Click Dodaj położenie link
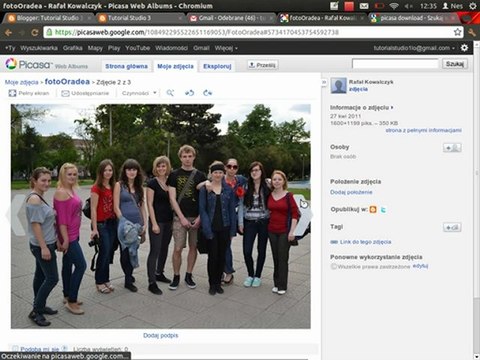480x360 pixels. [x=351, y=192]
